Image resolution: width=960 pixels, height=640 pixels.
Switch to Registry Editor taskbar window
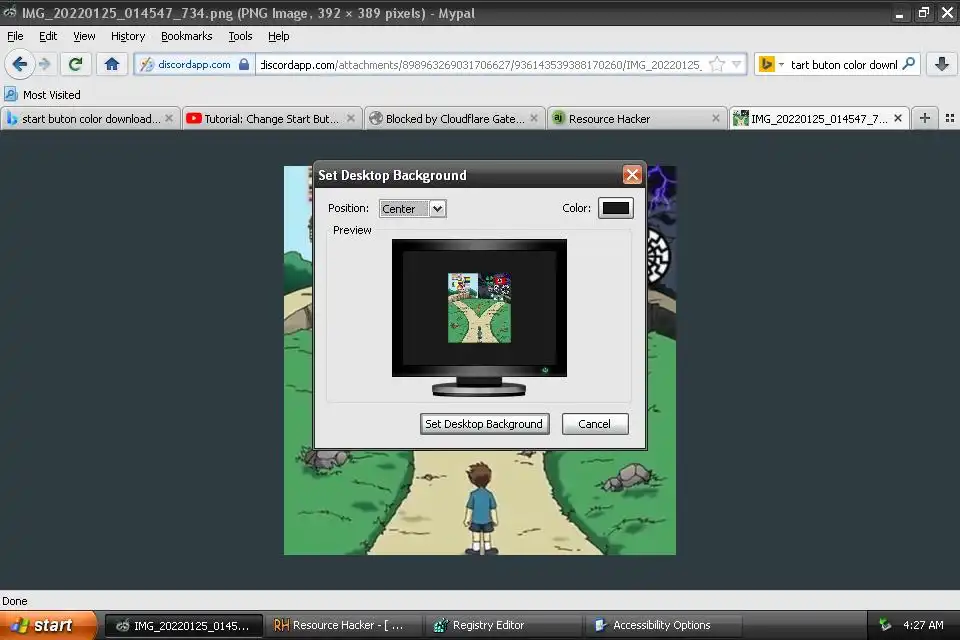click(x=503, y=625)
